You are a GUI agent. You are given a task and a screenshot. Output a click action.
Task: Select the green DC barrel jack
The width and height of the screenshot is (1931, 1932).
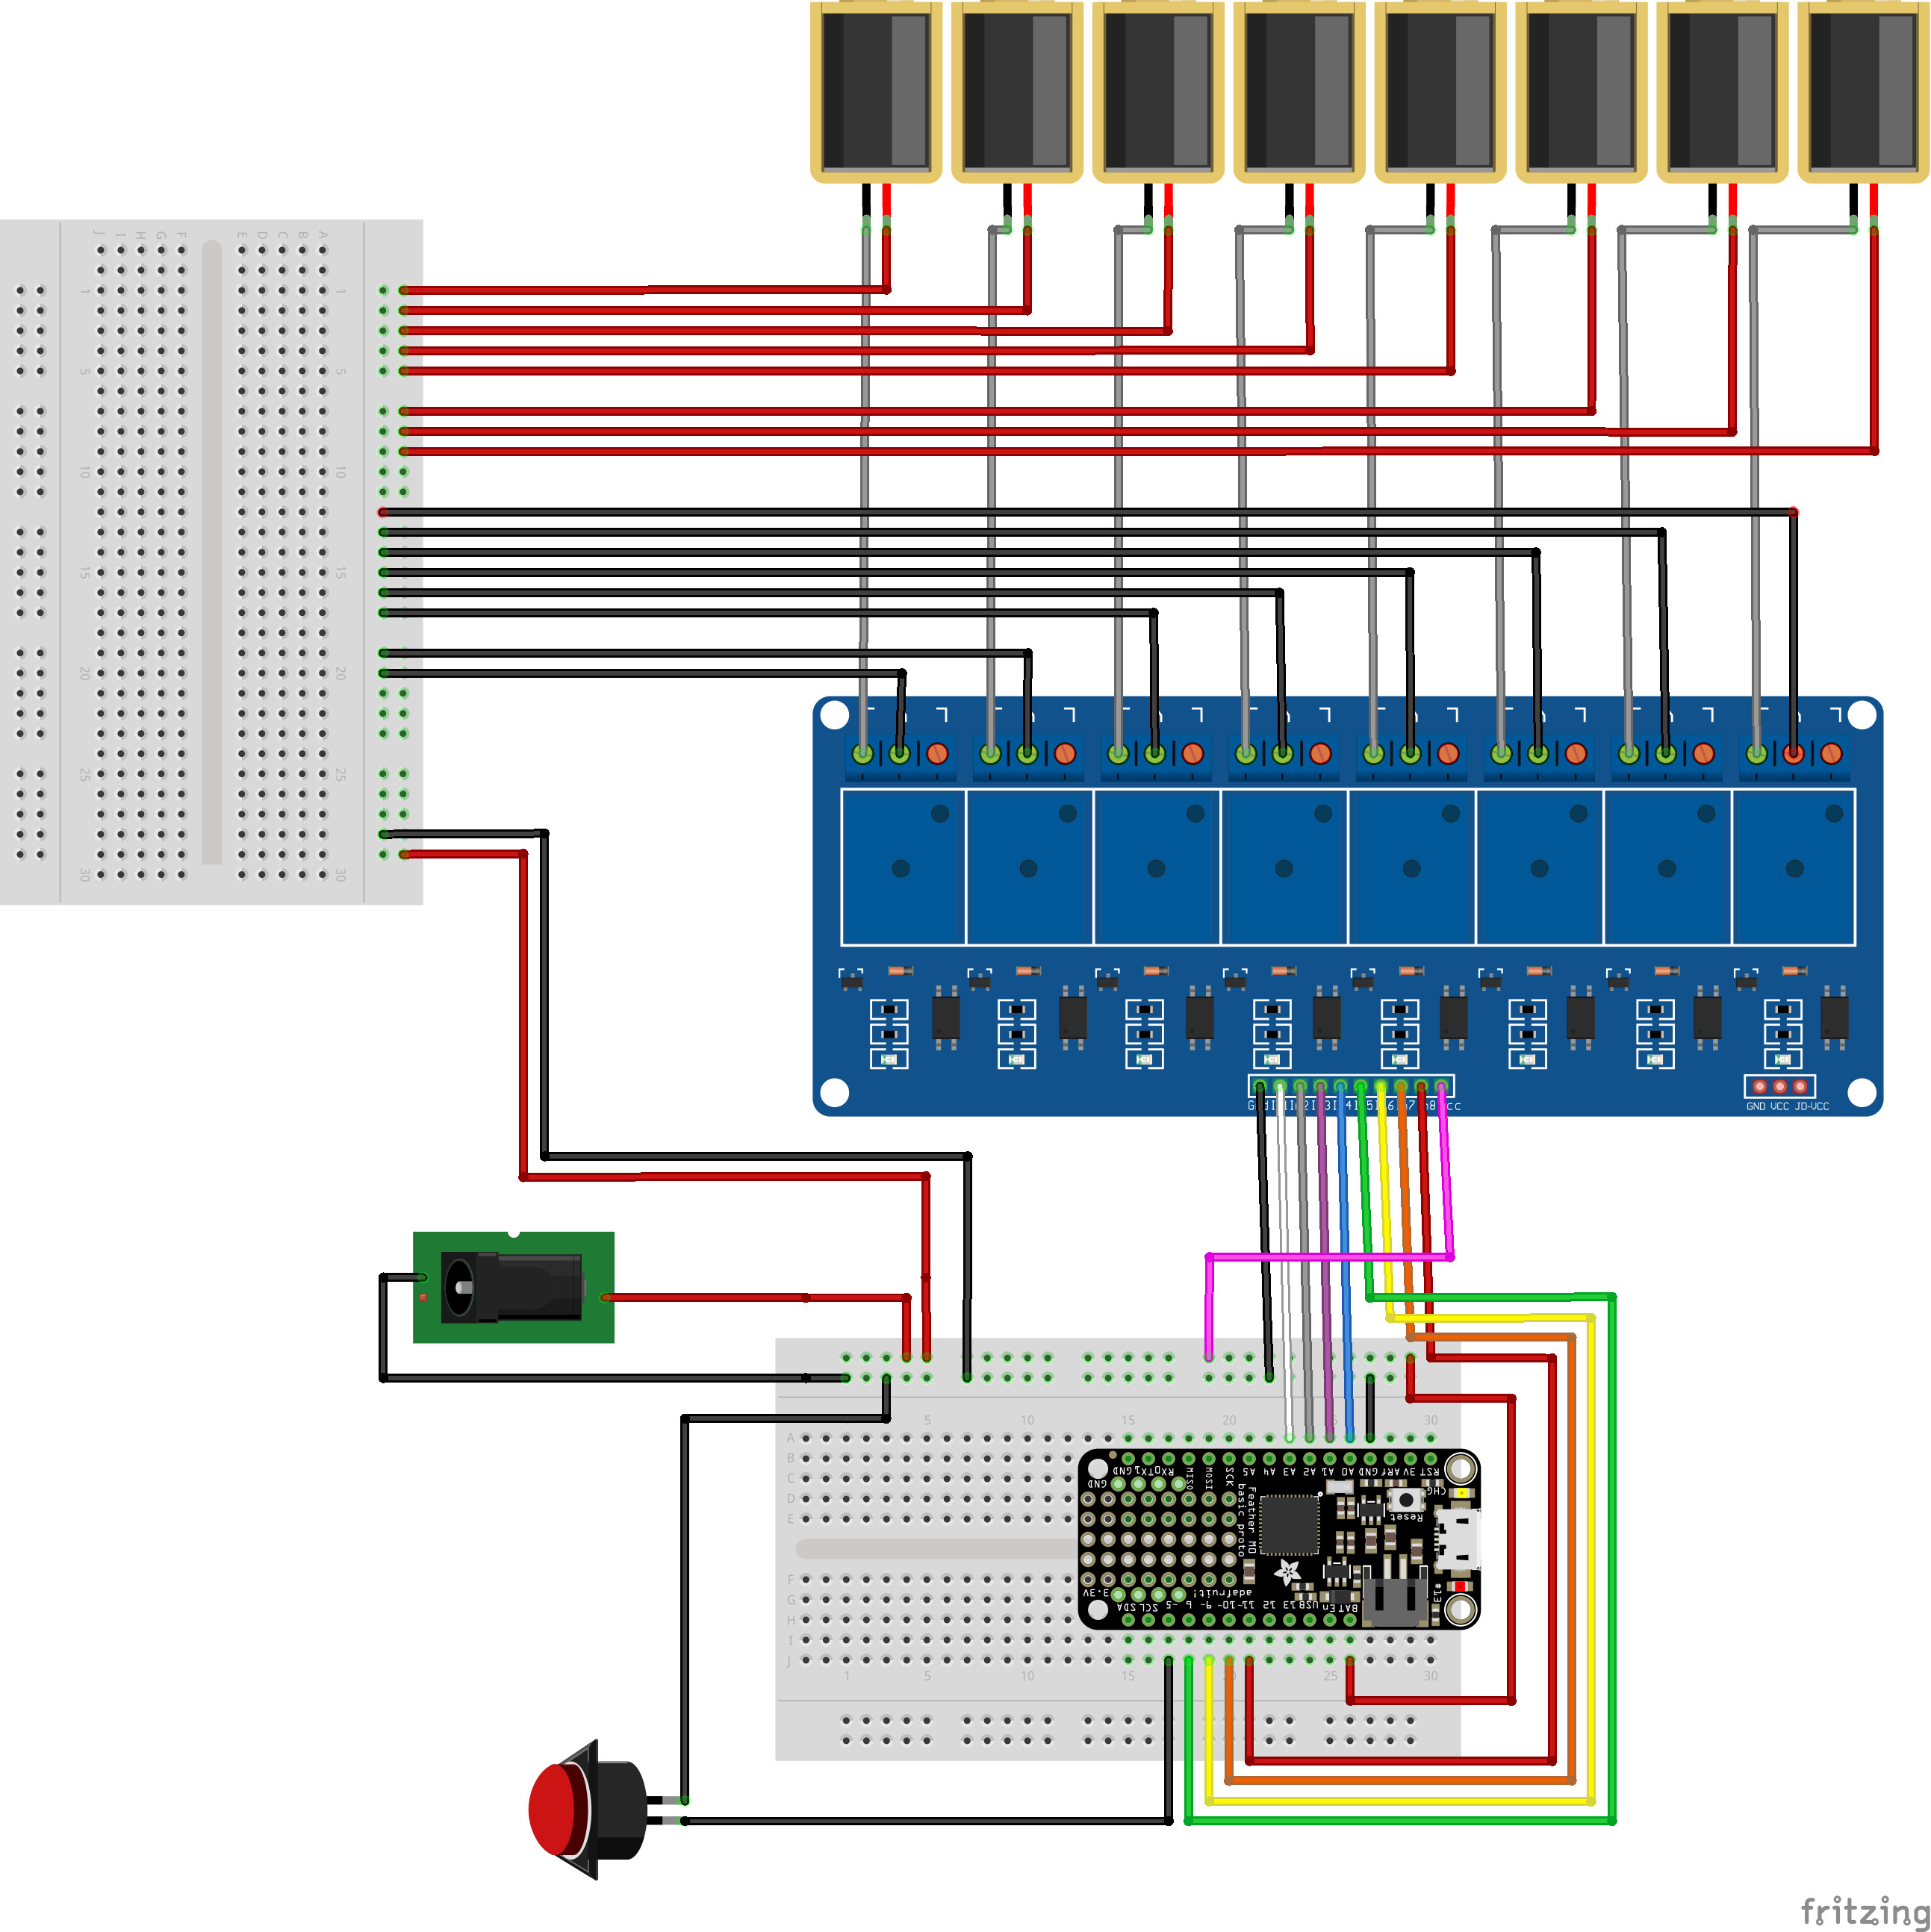pyautogui.click(x=513, y=1287)
